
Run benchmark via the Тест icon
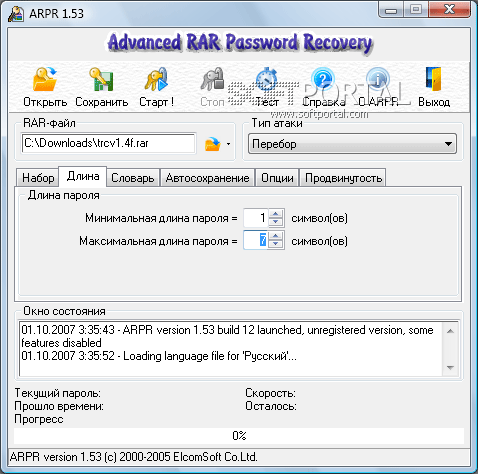267,79
